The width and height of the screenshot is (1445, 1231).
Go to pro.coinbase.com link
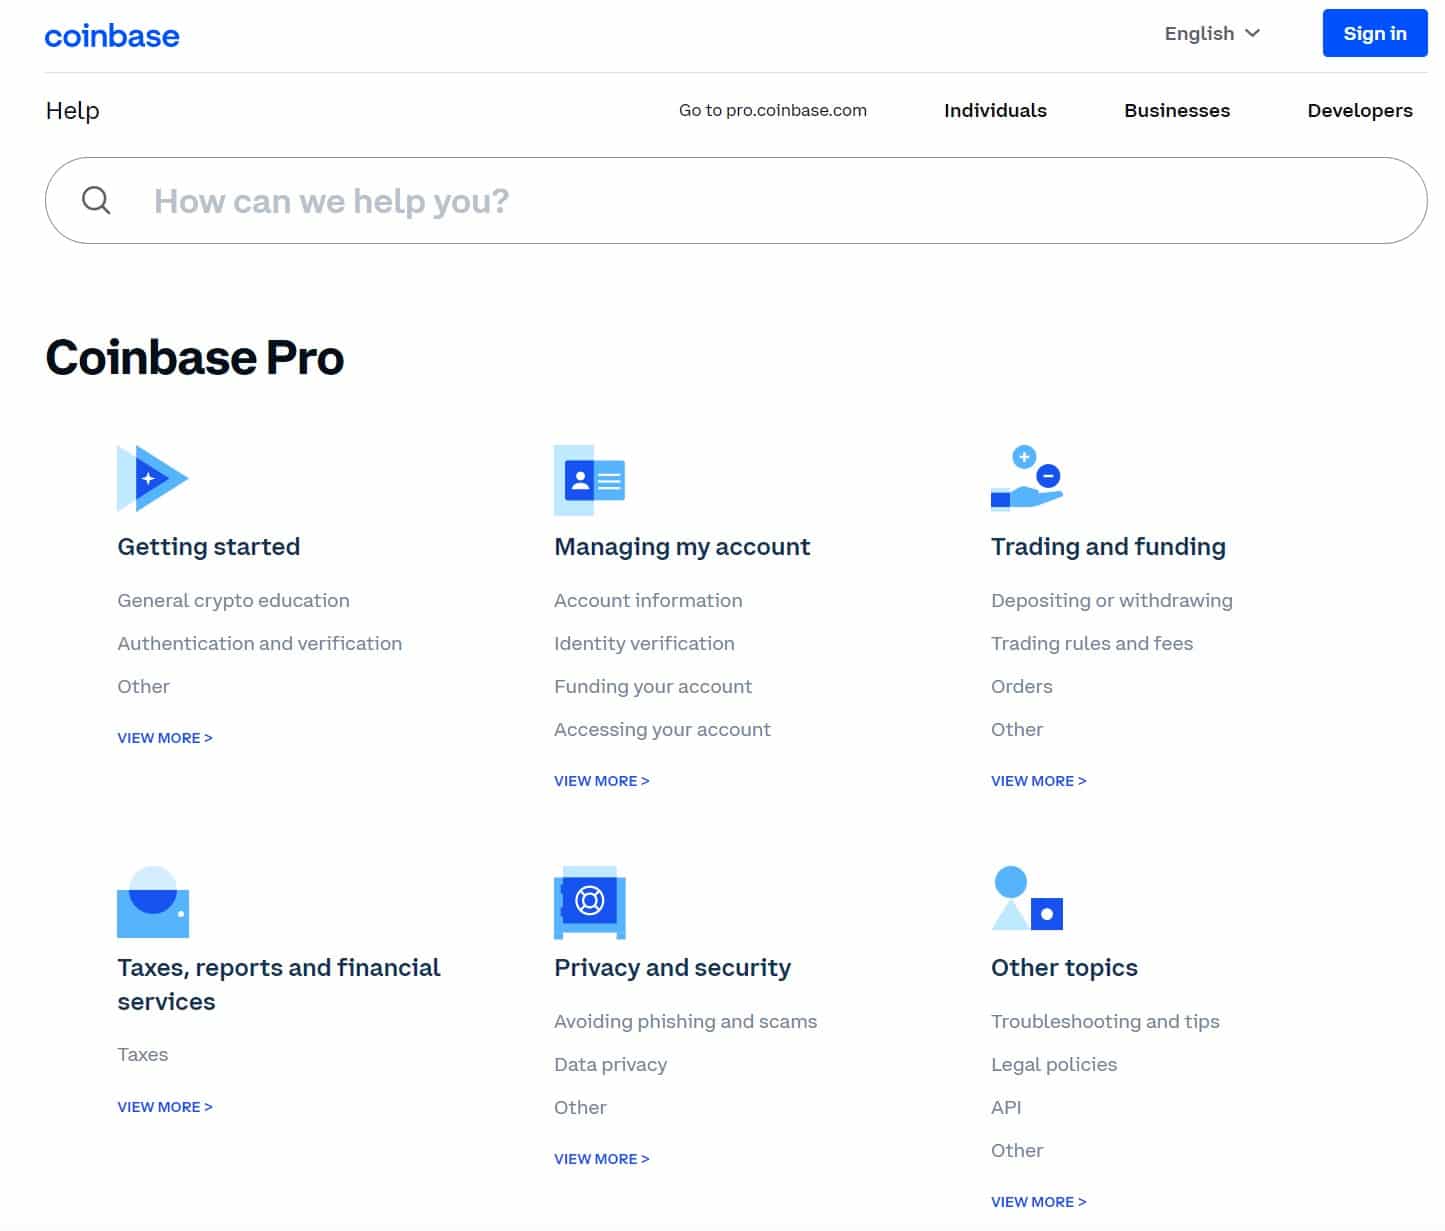(773, 110)
